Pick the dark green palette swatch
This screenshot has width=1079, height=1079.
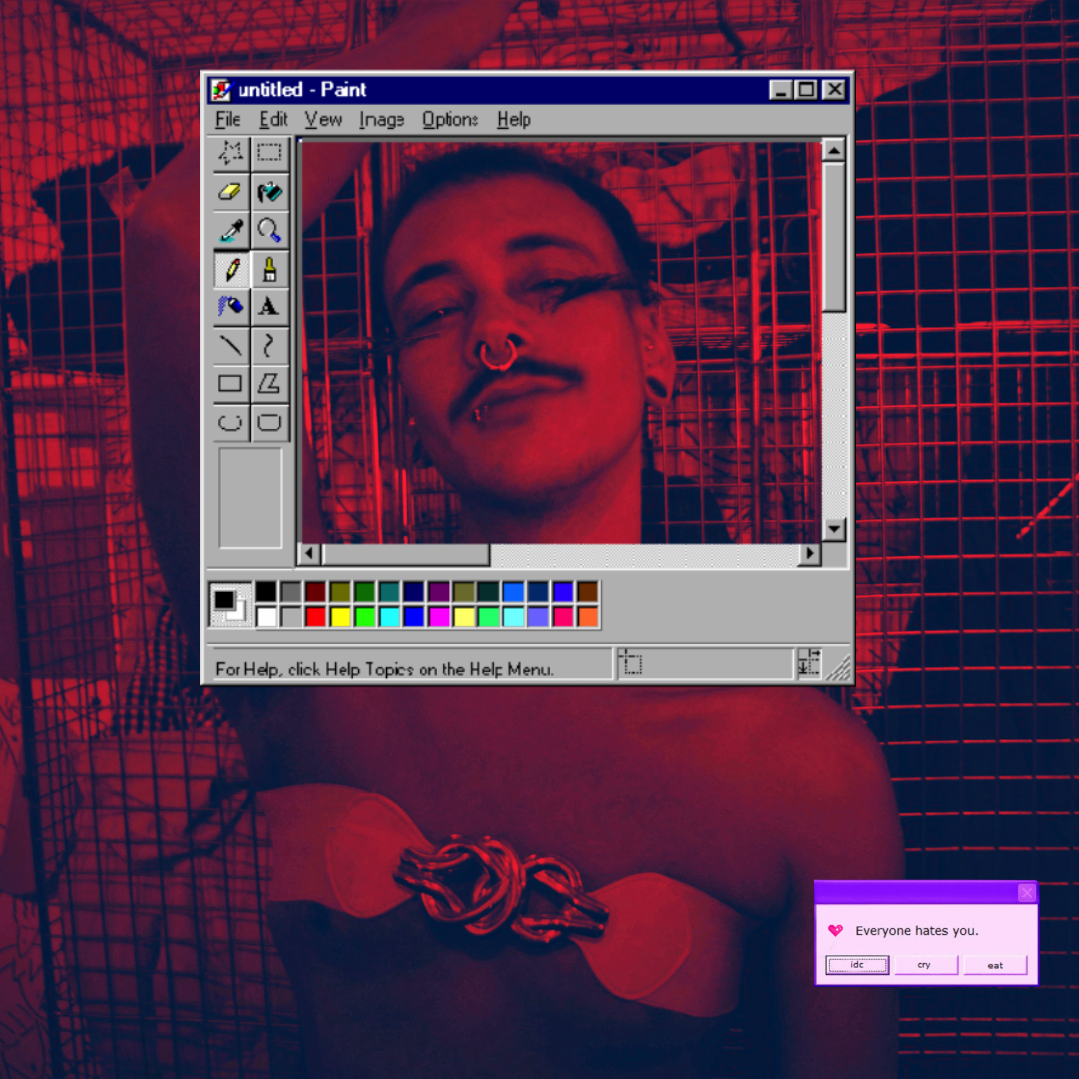[365, 591]
